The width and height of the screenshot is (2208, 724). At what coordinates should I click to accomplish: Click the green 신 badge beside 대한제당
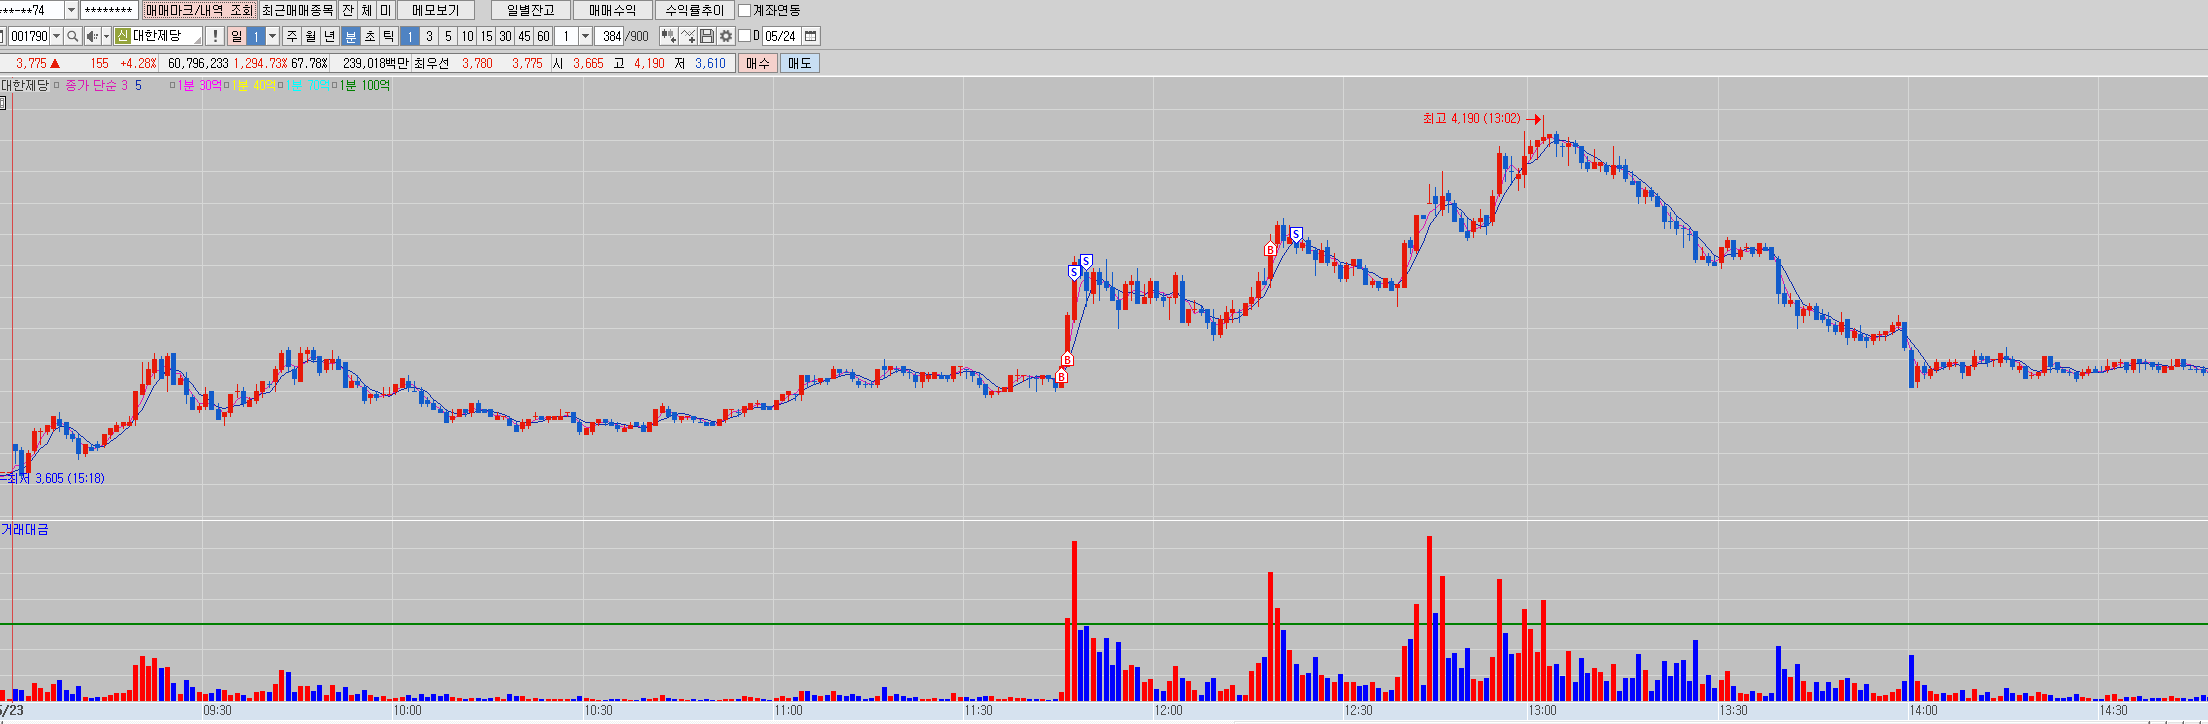point(122,36)
